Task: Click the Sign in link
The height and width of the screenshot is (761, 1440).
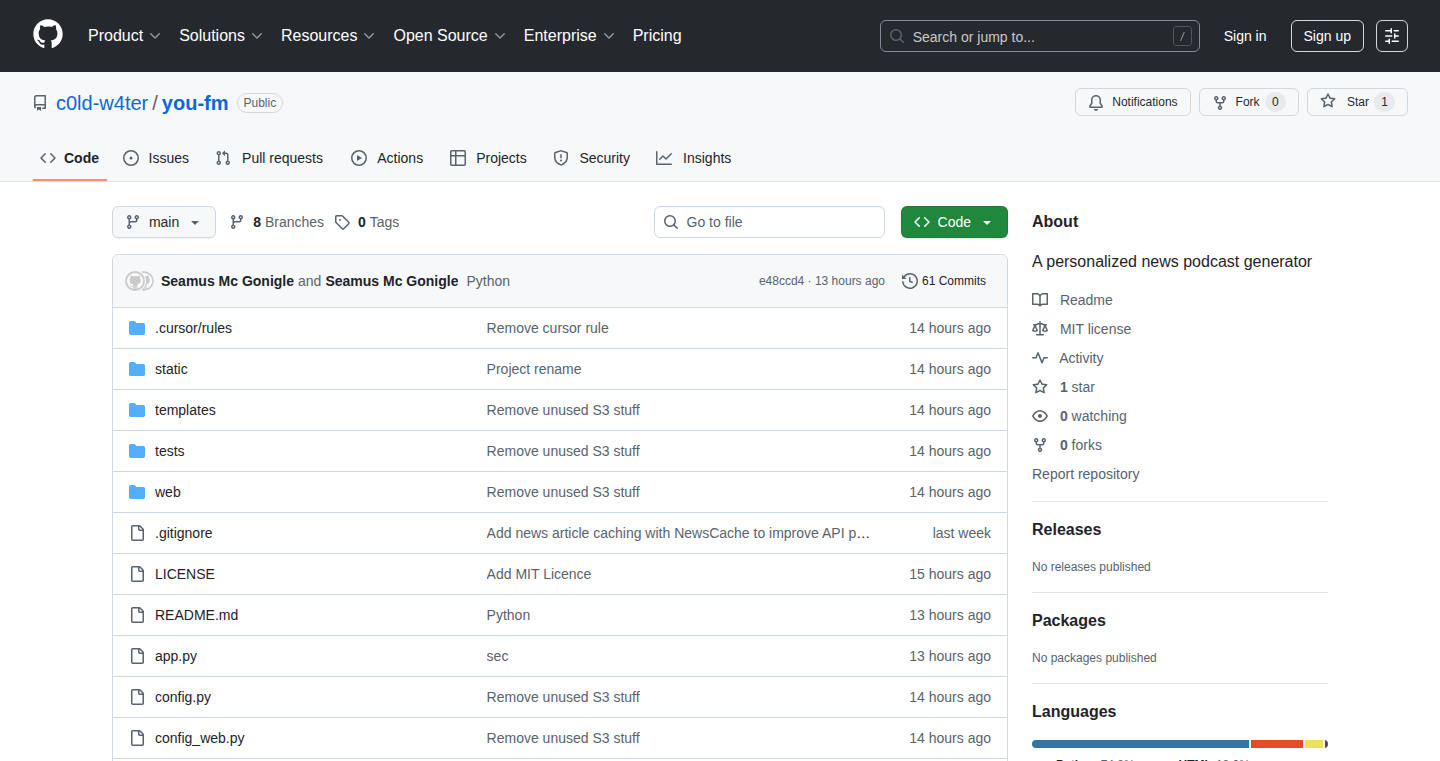Action: click(x=1245, y=36)
